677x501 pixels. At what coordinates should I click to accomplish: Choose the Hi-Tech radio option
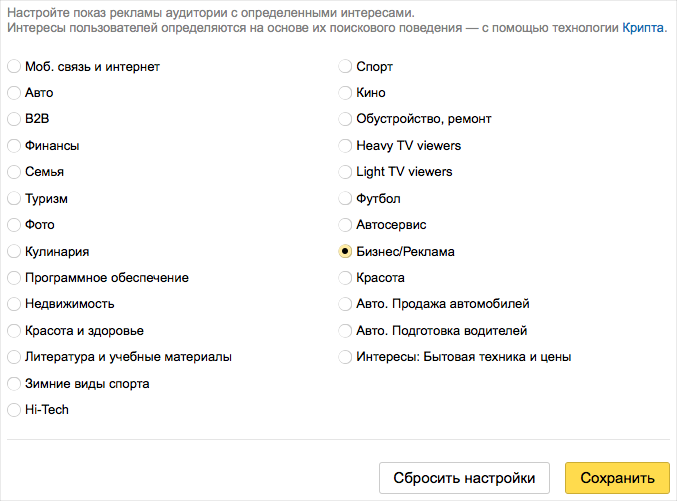pos(14,409)
